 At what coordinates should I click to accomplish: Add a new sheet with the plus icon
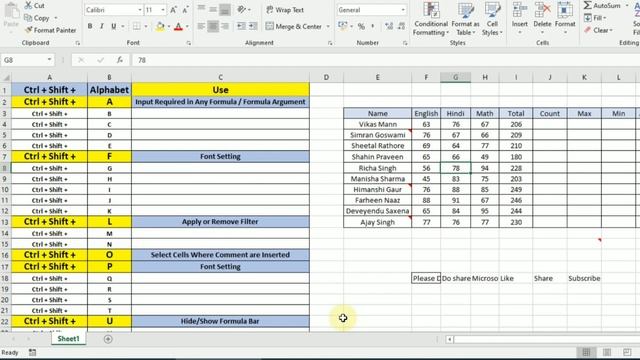point(108,339)
